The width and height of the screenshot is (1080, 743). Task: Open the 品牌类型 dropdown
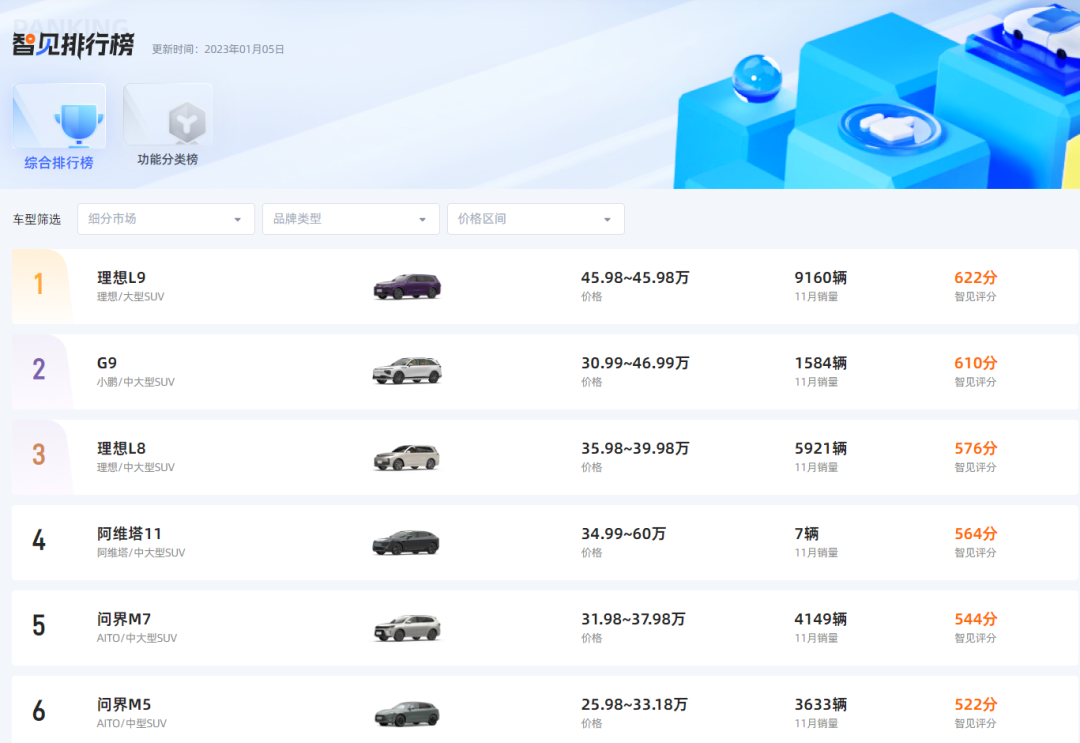[x=351, y=219]
